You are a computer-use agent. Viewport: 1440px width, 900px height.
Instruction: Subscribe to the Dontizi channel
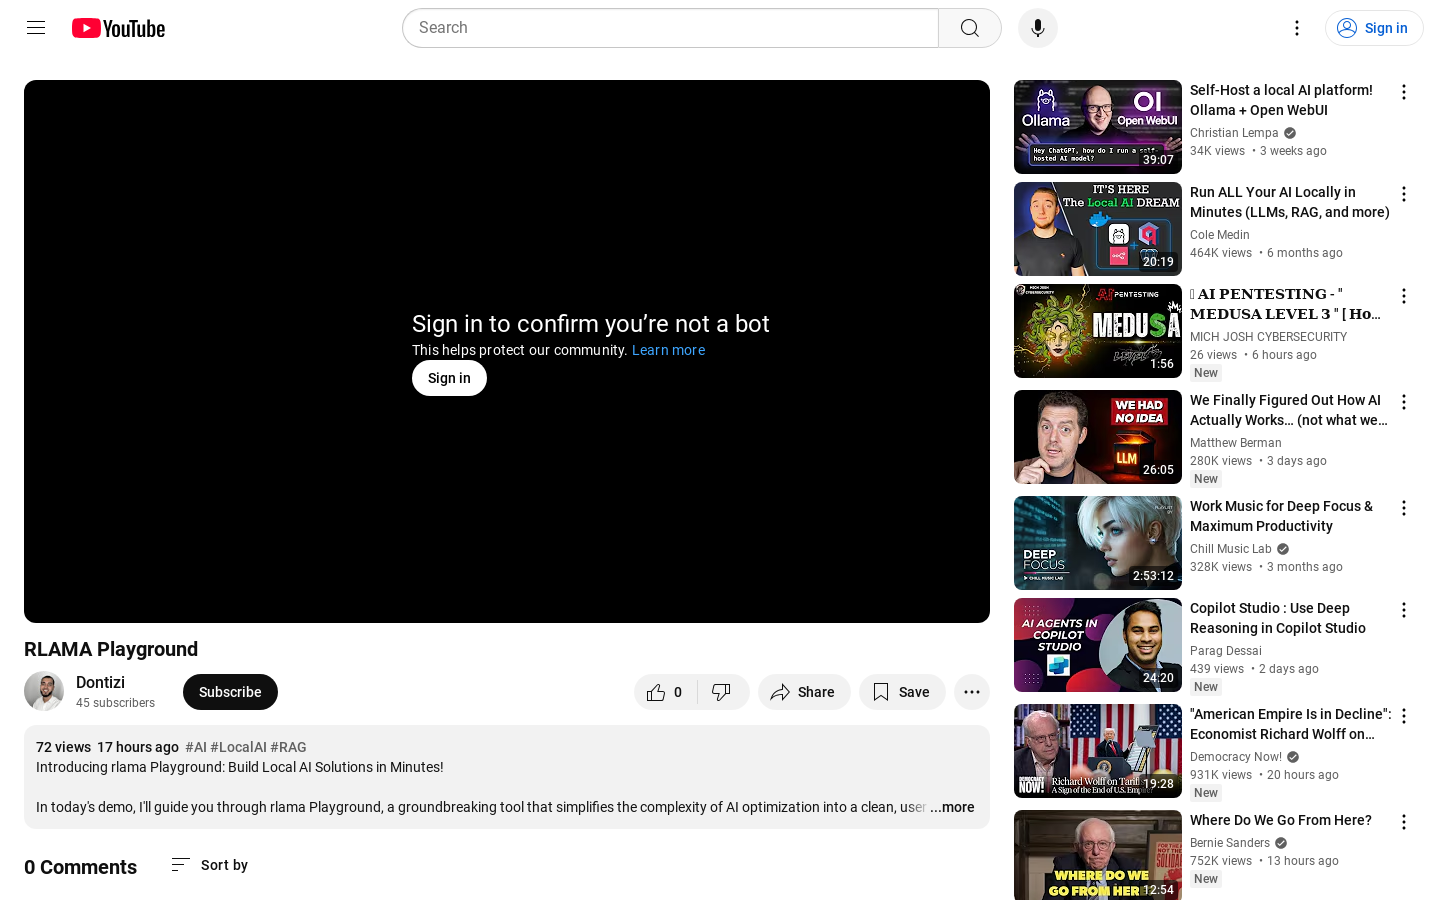pos(230,692)
